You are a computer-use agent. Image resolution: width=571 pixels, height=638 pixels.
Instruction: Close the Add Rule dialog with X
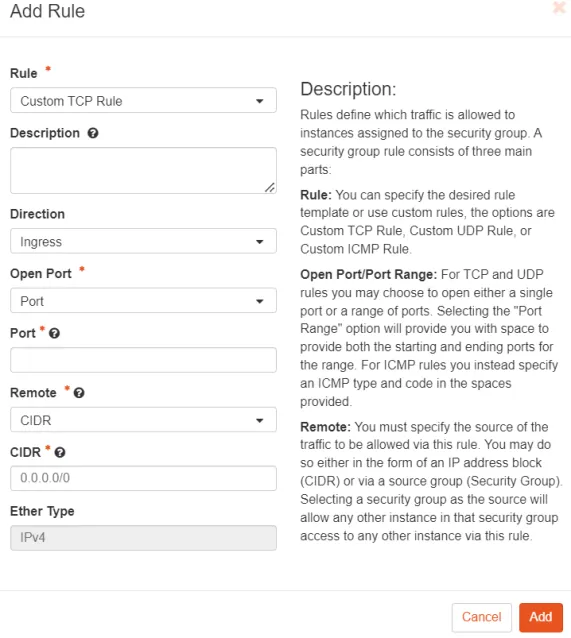coord(559,7)
